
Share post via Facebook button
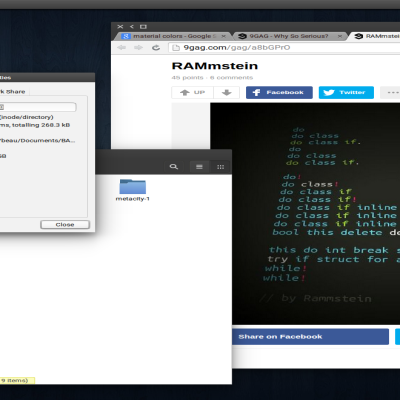(279, 92)
